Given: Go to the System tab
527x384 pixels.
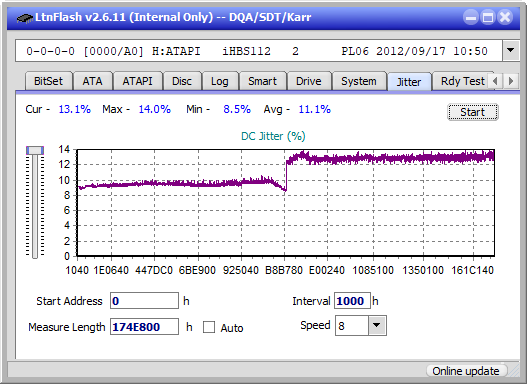Looking at the screenshot, I should click(359, 81).
